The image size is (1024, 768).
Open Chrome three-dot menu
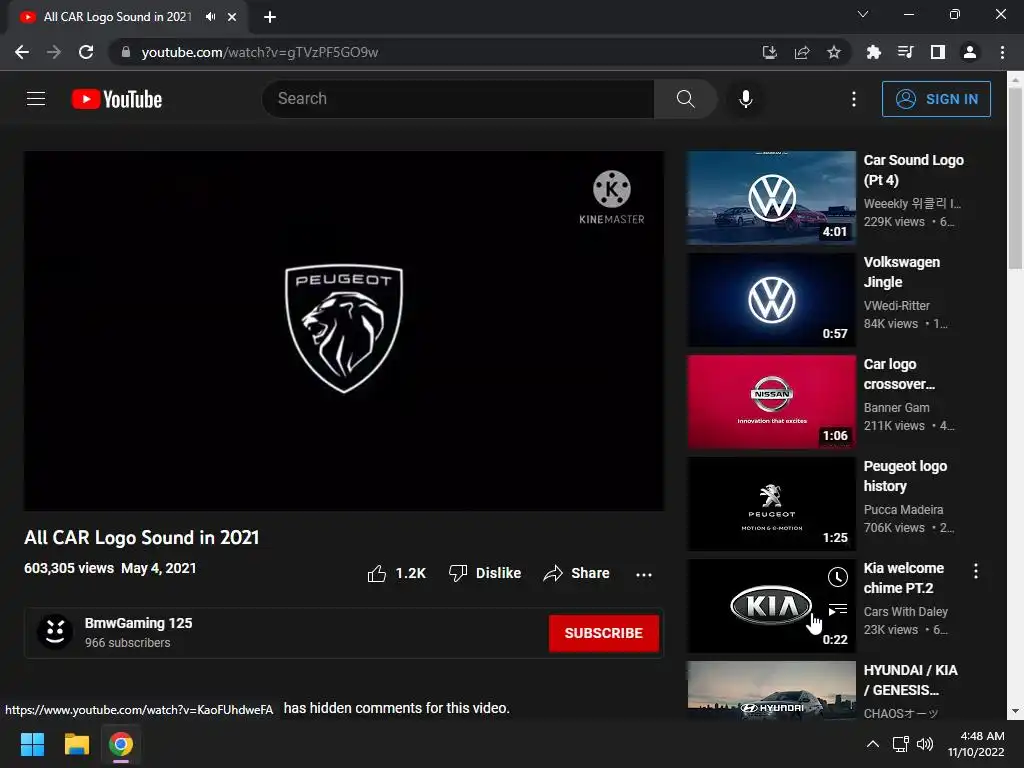[1002, 52]
